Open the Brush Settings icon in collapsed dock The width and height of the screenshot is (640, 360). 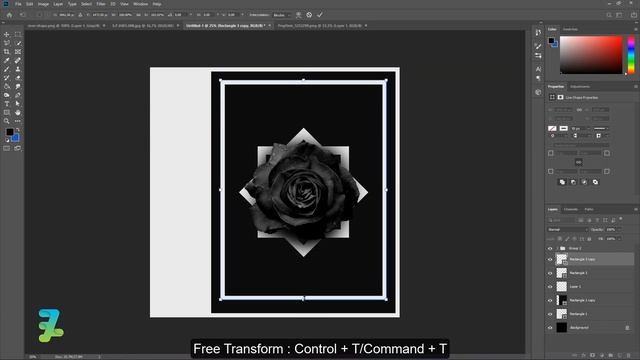point(538,46)
